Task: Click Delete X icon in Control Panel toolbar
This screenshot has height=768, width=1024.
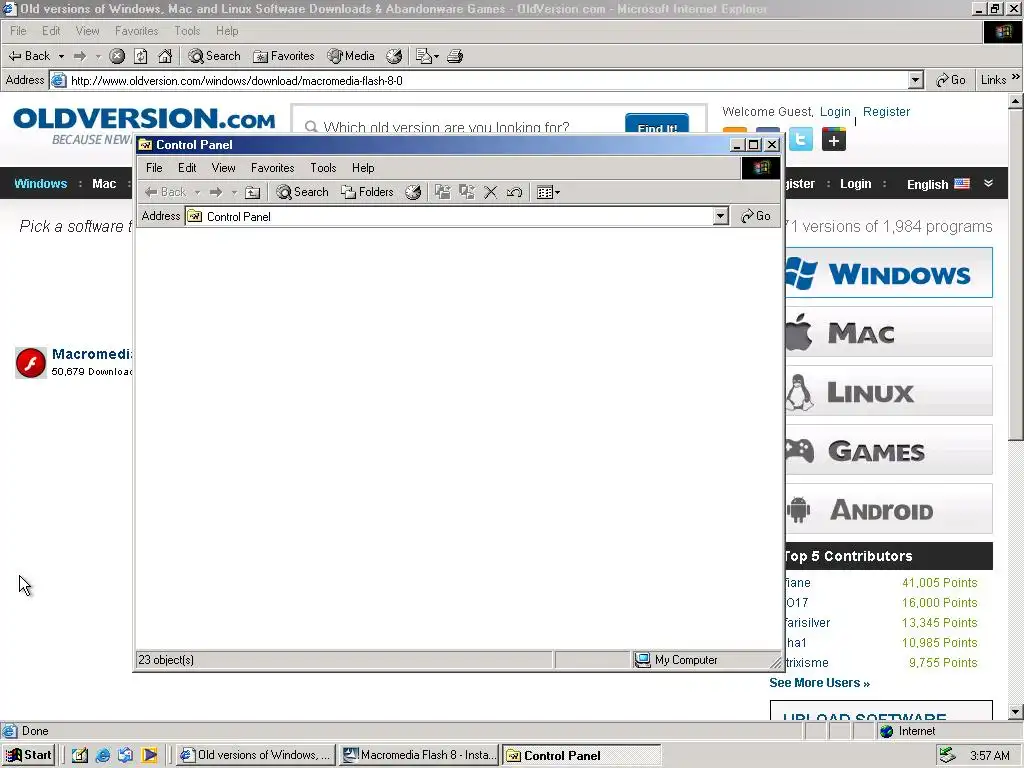Action: coord(490,192)
